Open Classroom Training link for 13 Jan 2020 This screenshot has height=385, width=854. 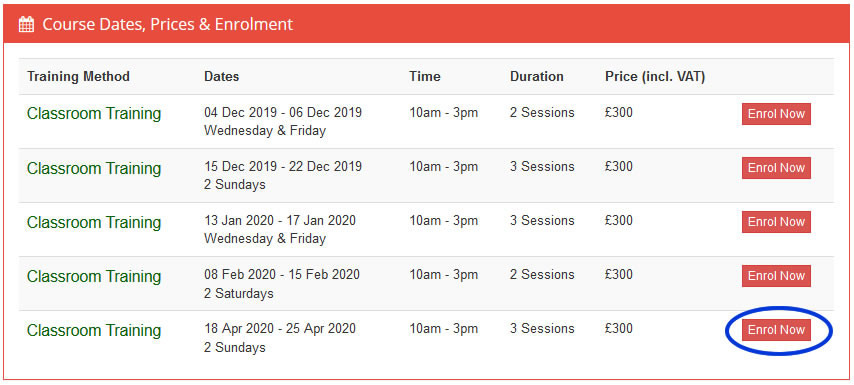[x=94, y=222]
